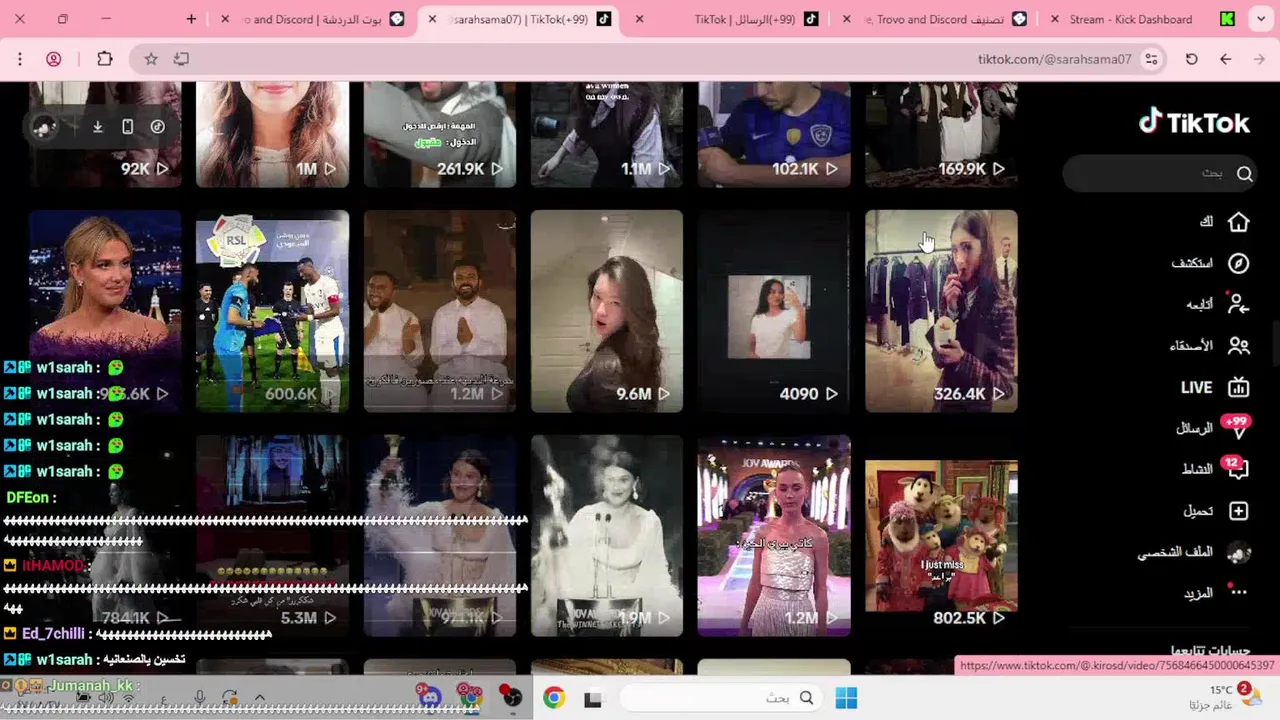Click the microphone icon in the taskbar overlay
Viewport: 1280px width, 720px height.
pos(200,698)
